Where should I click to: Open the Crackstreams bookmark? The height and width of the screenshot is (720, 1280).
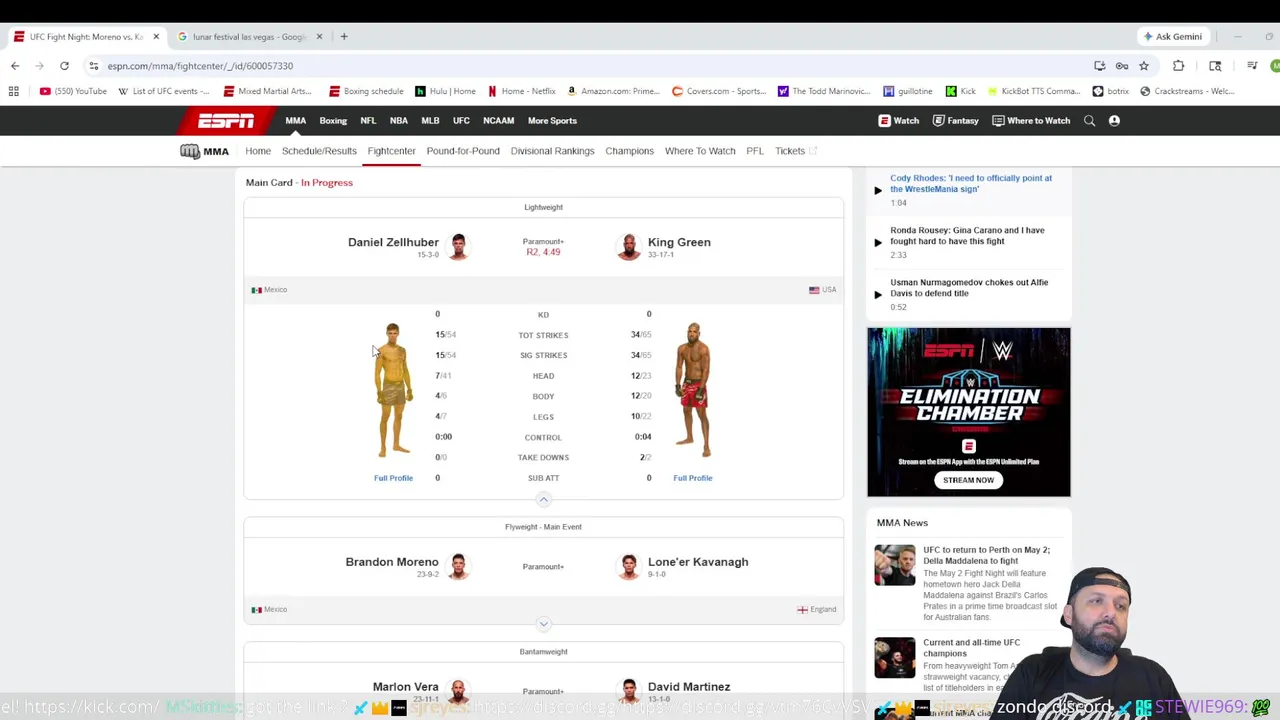coord(1187,91)
